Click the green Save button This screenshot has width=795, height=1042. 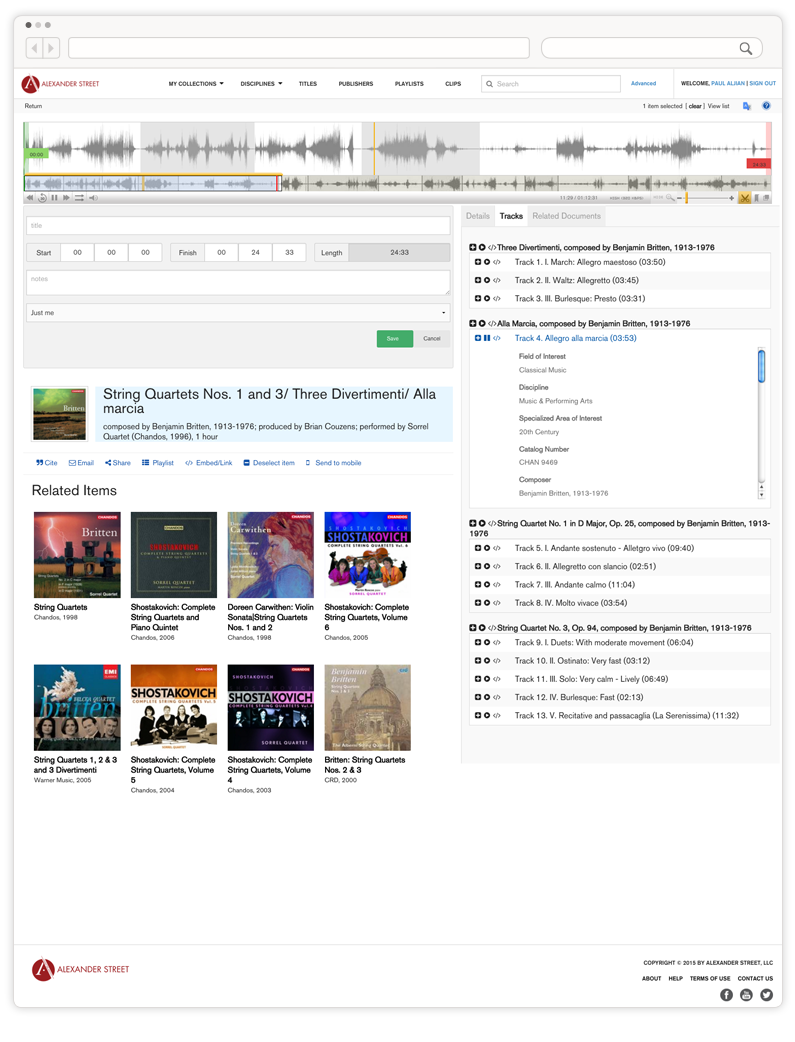click(394, 339)
